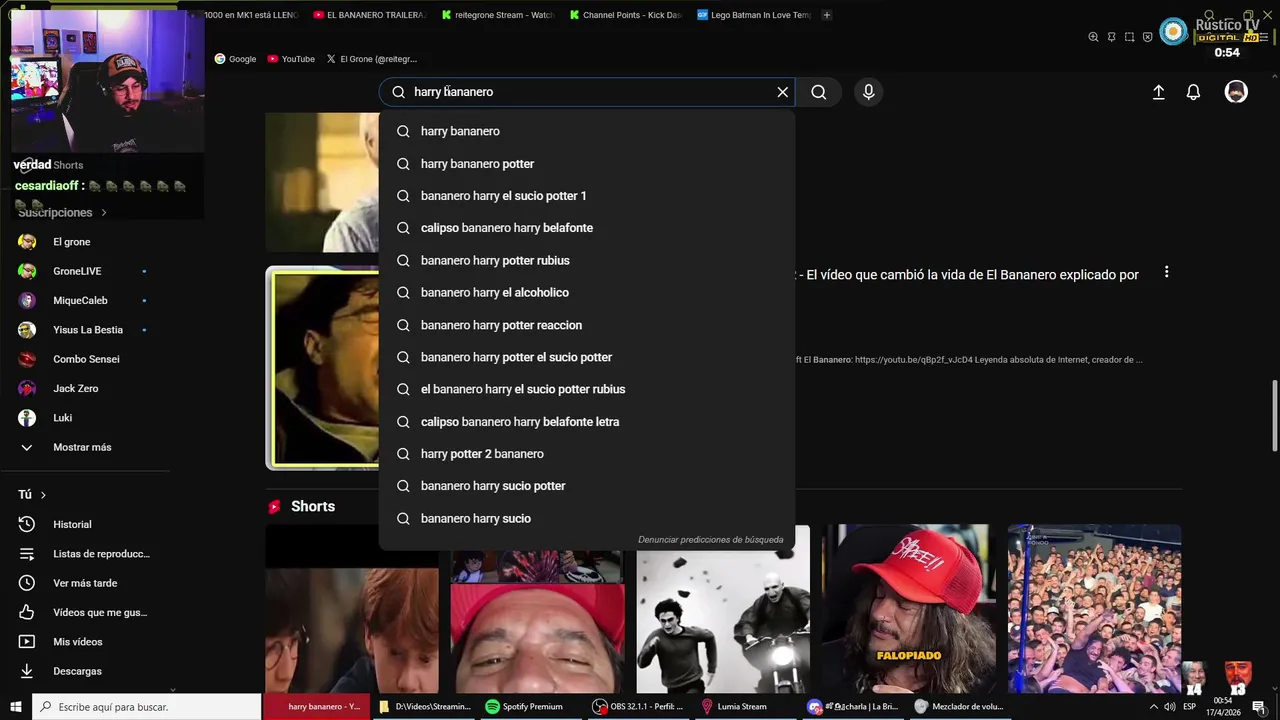Click the magnifier search button

tap(819, 92)
